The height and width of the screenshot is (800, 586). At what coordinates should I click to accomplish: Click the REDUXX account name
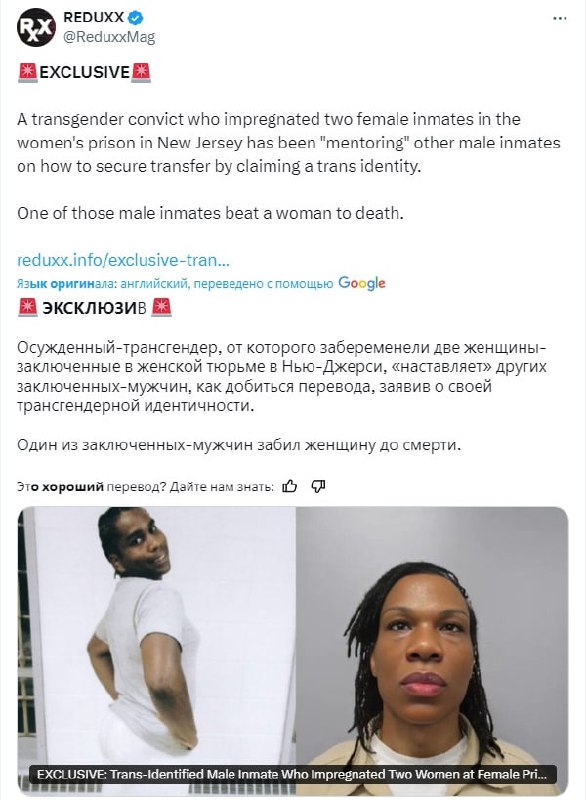(93, 17)
